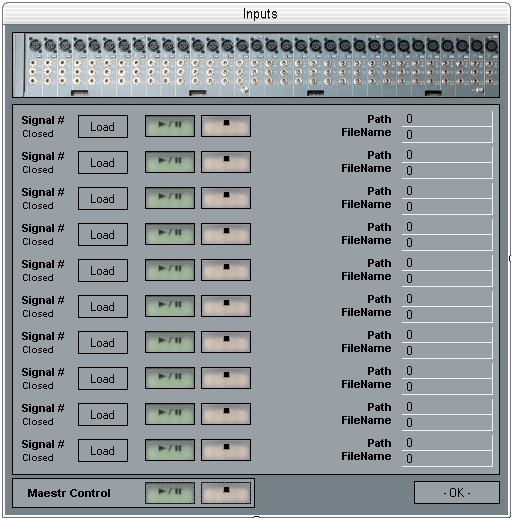
Task: Click Maestr Control stop button
Action: [226, 493]
